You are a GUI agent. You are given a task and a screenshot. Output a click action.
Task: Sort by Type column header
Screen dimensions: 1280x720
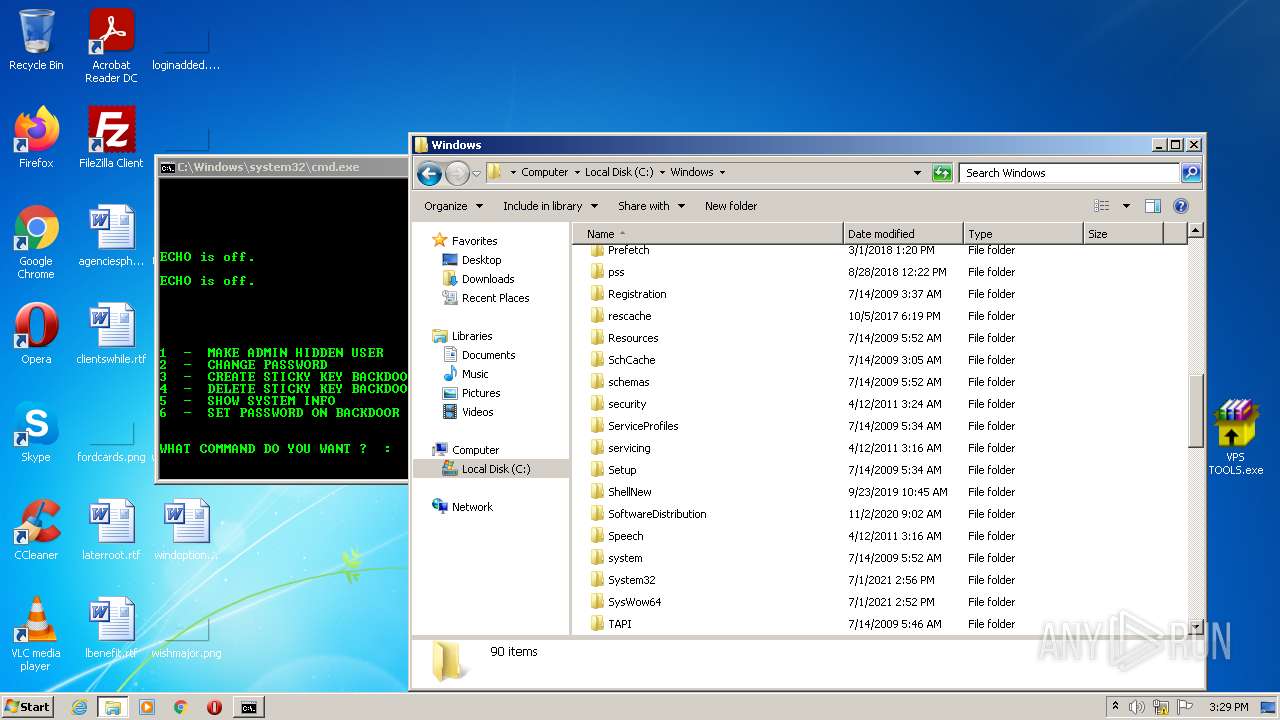click(1023, 234)
